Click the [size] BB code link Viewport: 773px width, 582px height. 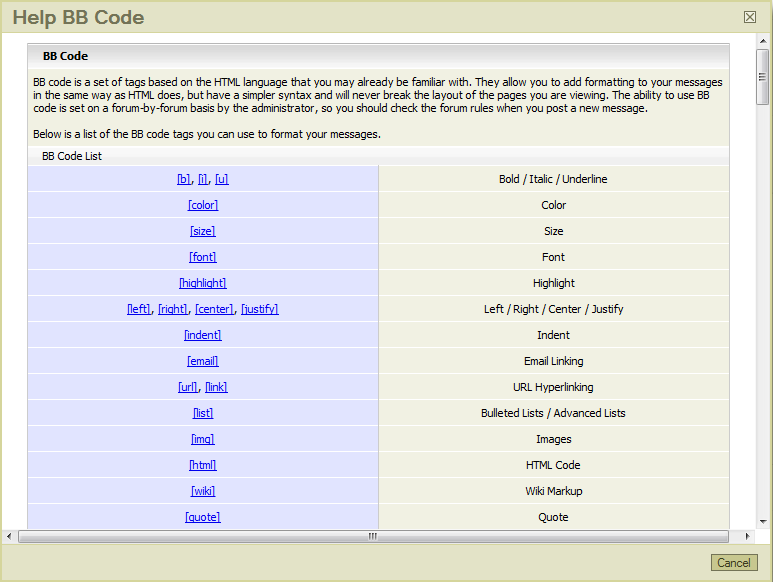pyautogui.click(x=203, y=232)
